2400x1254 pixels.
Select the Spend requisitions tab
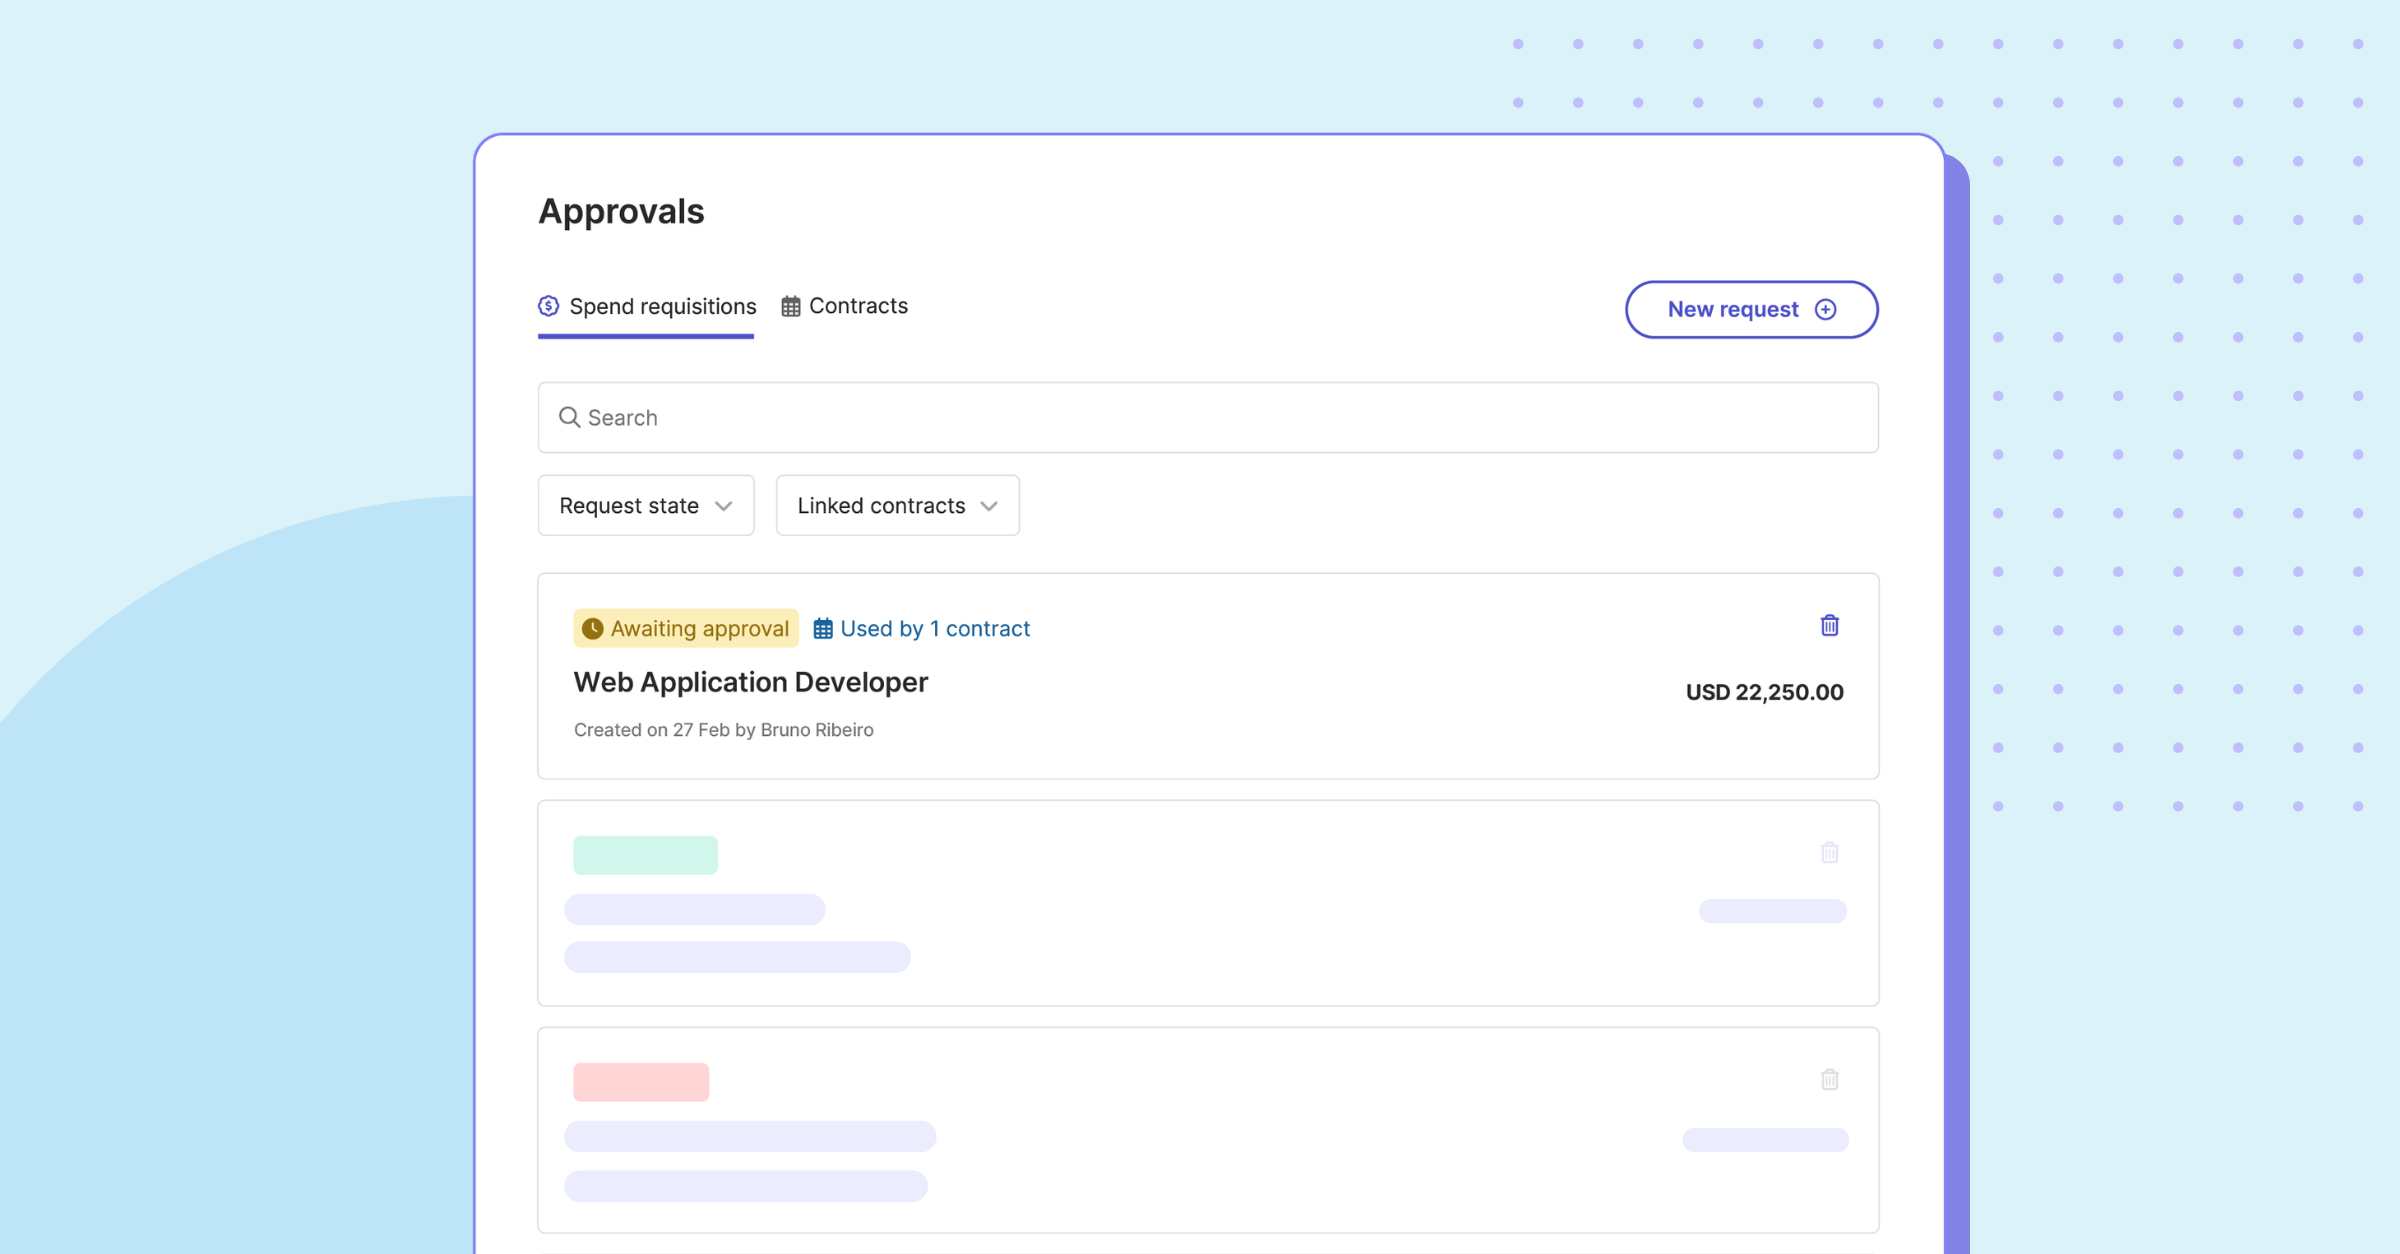[661, 306]
